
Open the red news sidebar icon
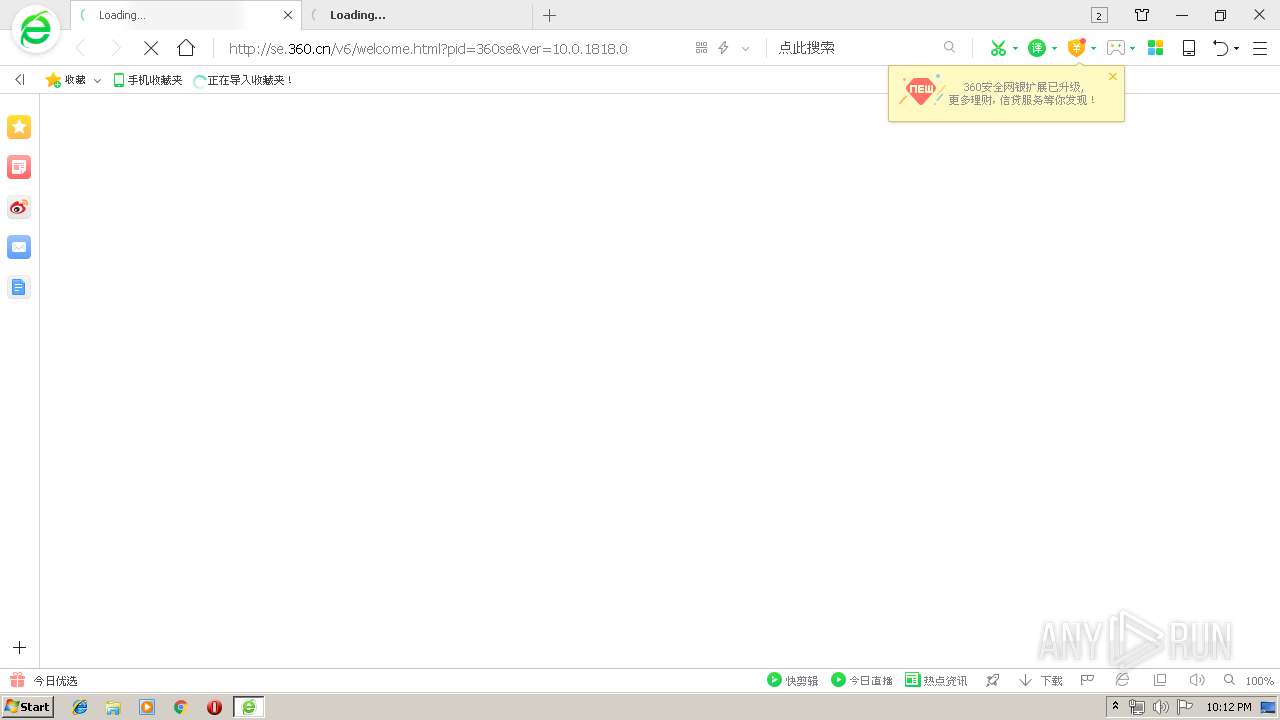[19, 167]
